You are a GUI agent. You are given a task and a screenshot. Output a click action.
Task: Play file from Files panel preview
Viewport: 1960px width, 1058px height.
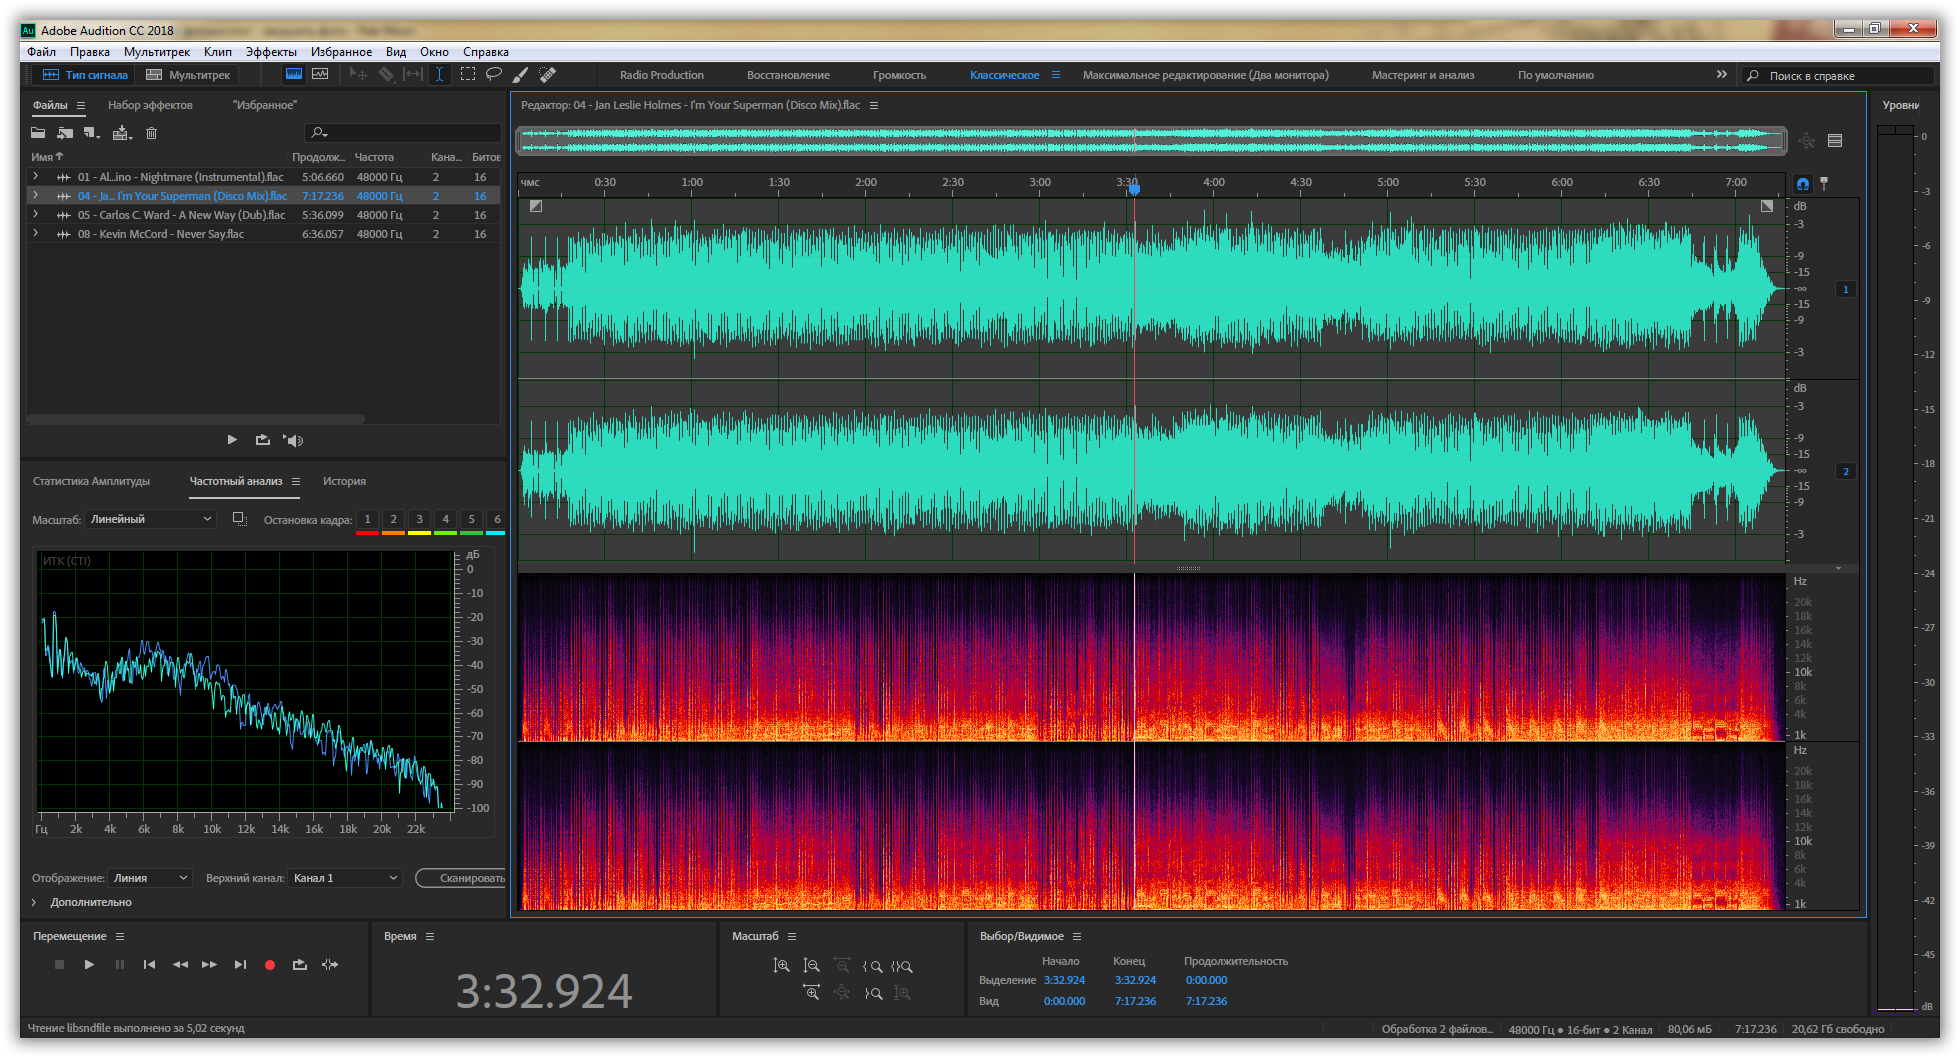232,440
